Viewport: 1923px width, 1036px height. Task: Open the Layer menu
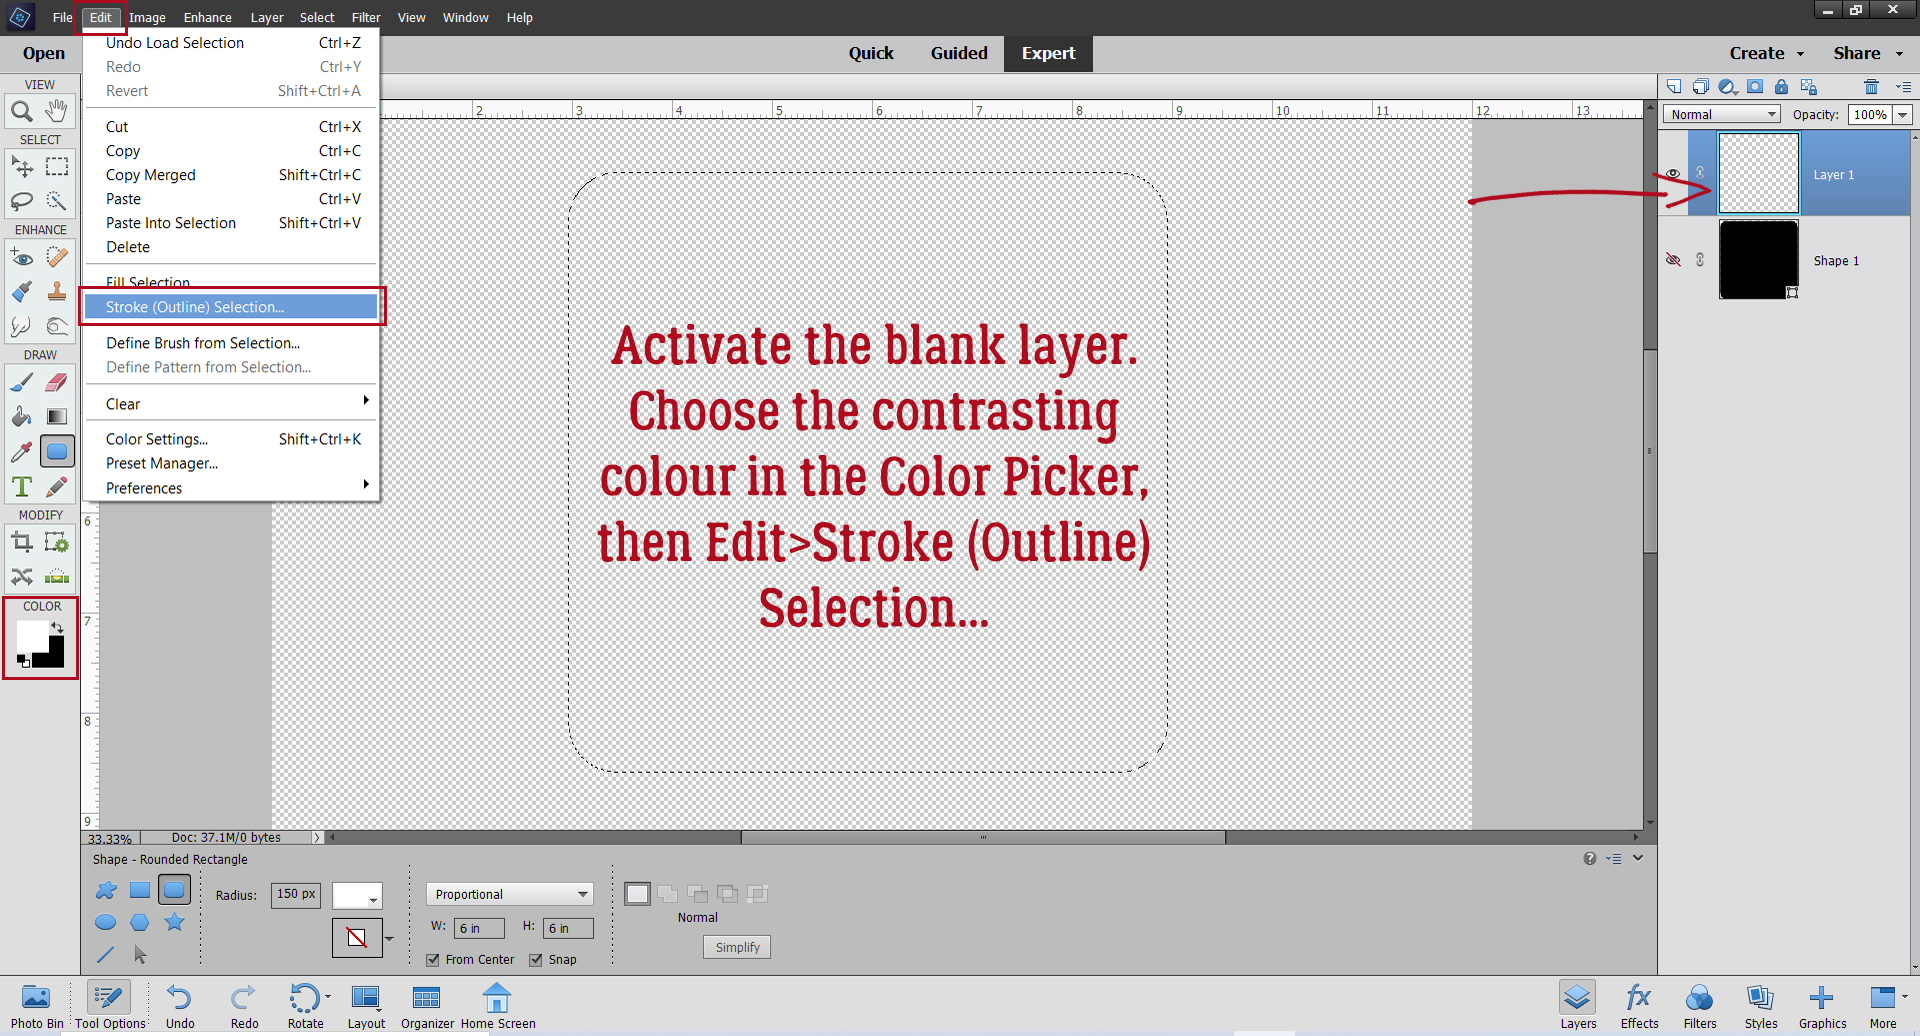tap(267, 17)
